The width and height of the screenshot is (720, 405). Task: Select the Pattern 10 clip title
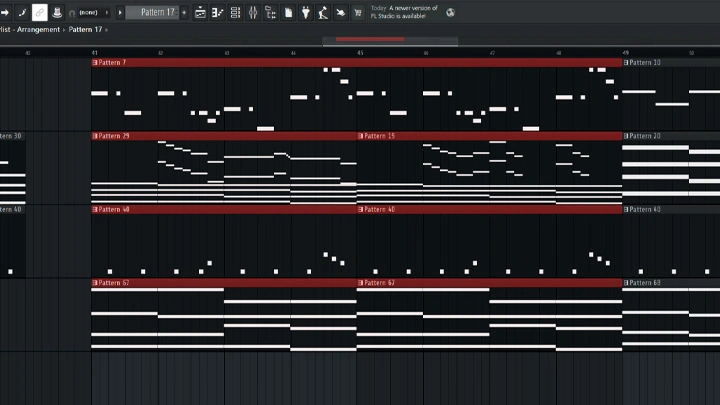click(x=645, y=62)
